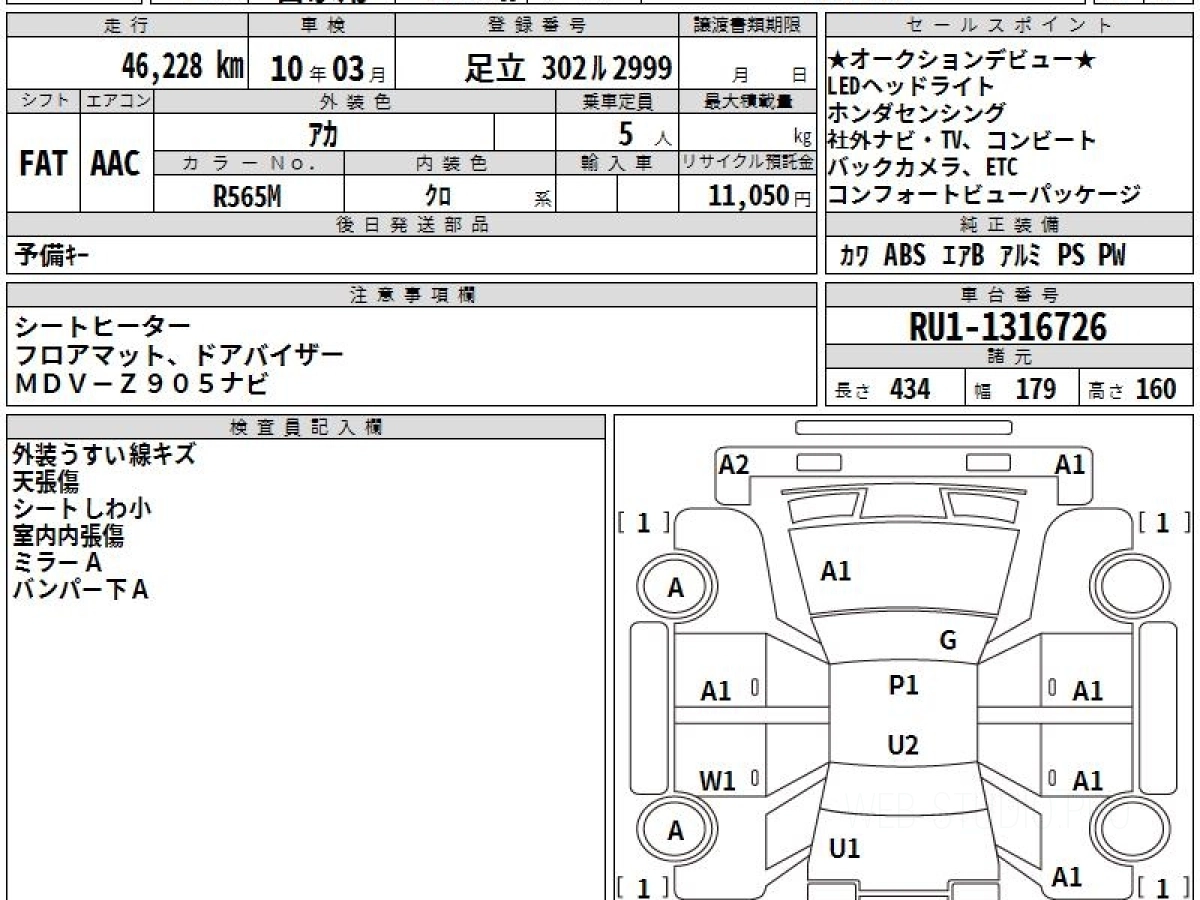Select the ホンダセンシング sales point line
Viewport: 1200px width, 900px height.
pyautogui.click(x=917, y=113)
